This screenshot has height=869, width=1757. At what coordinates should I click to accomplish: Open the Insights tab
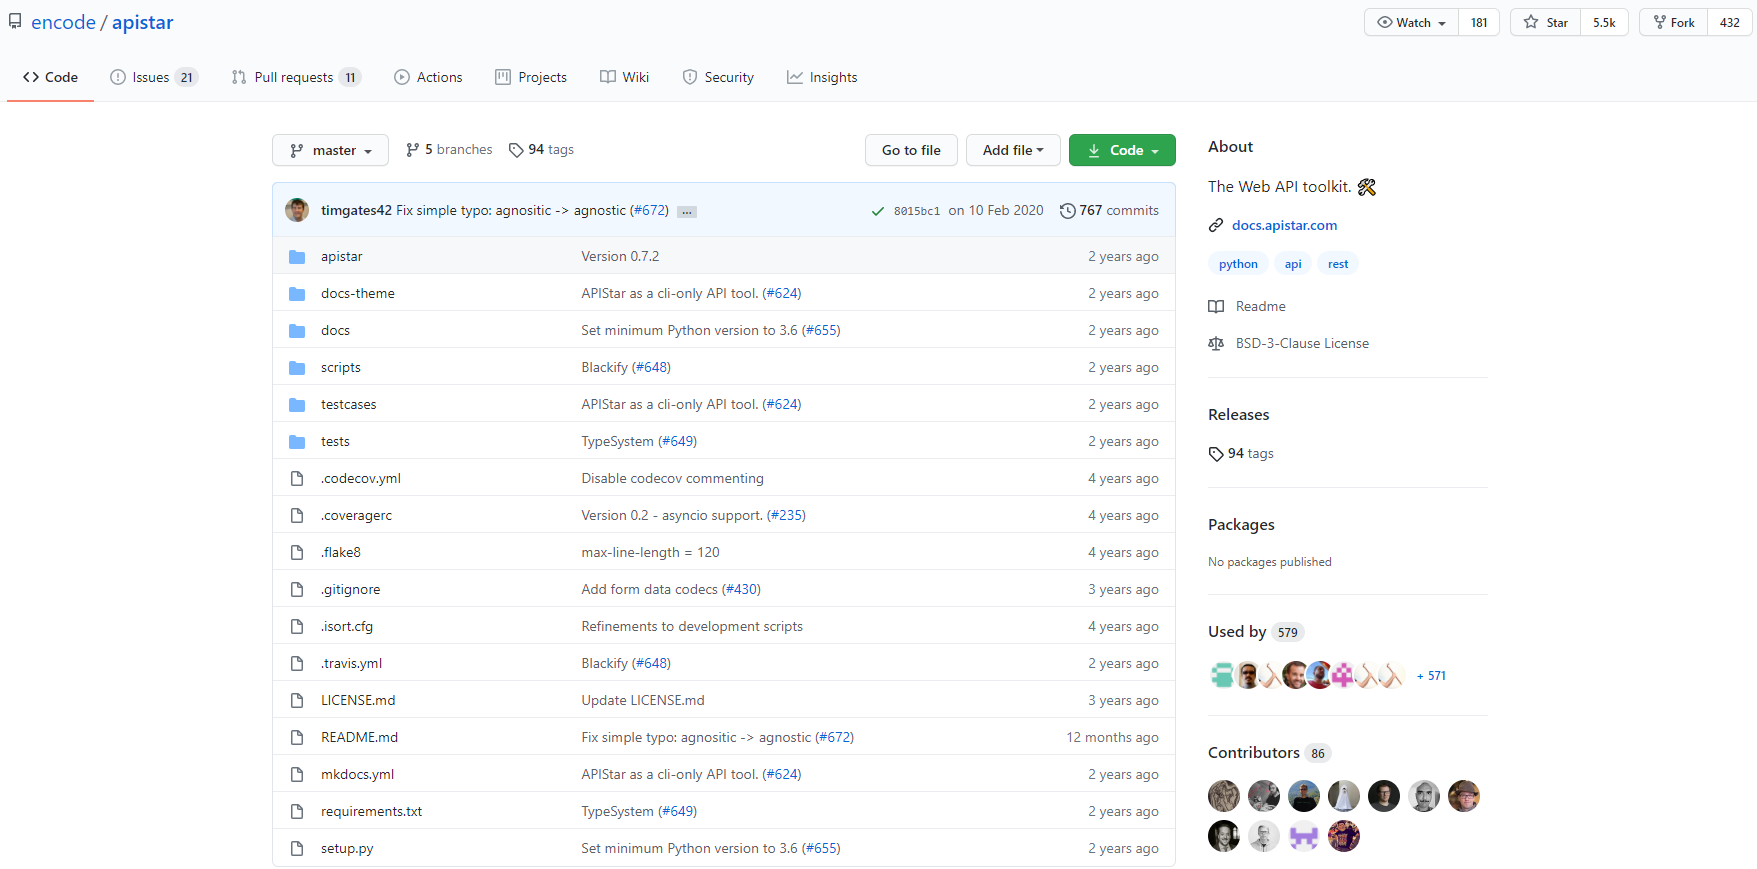coord(822,77)
